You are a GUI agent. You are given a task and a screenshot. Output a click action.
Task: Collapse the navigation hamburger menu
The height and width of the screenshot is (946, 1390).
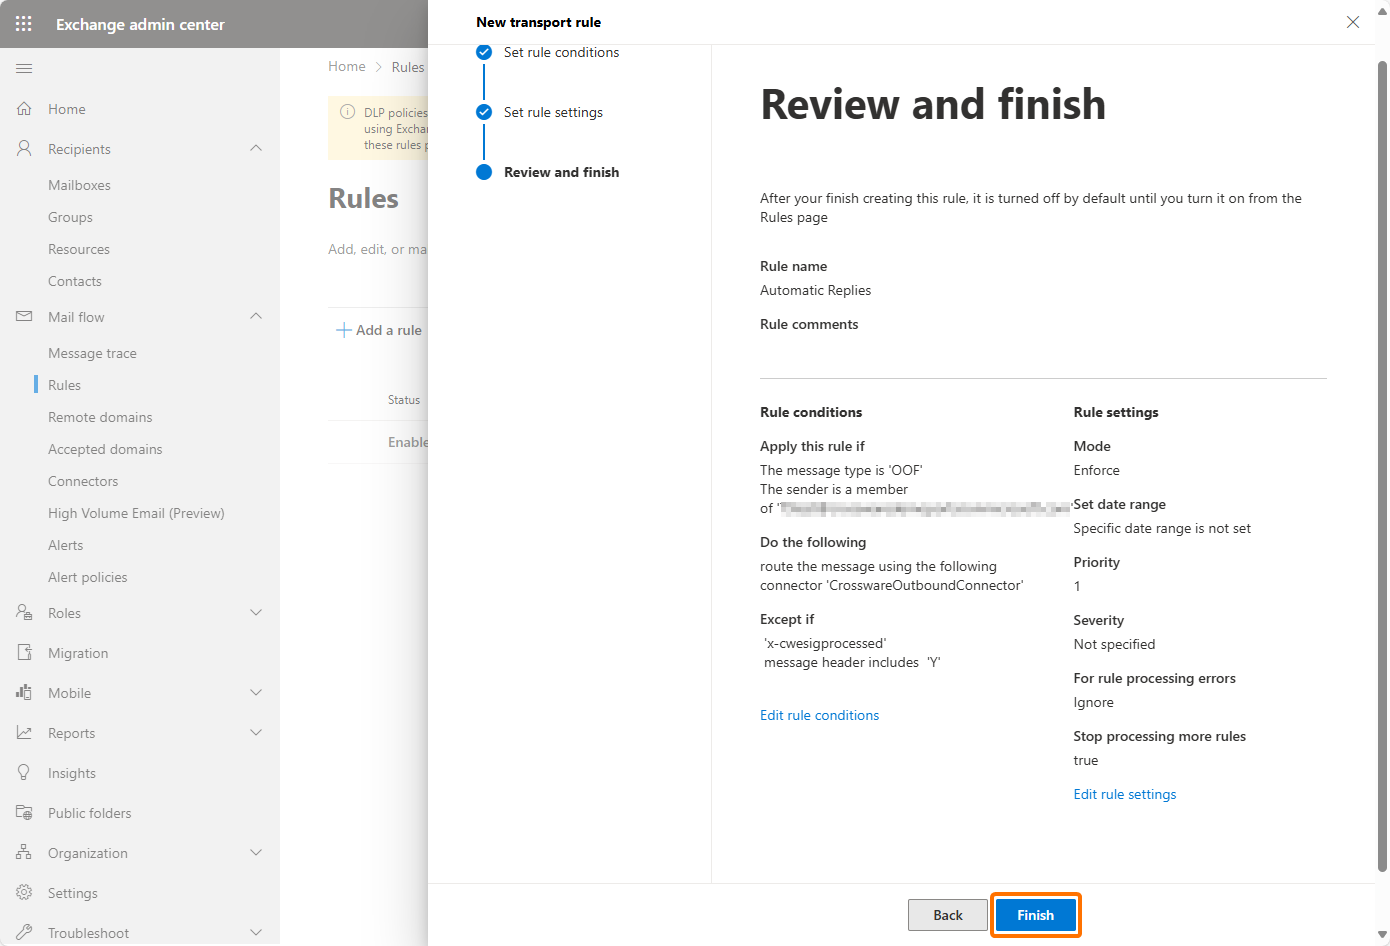click(24, 68)
